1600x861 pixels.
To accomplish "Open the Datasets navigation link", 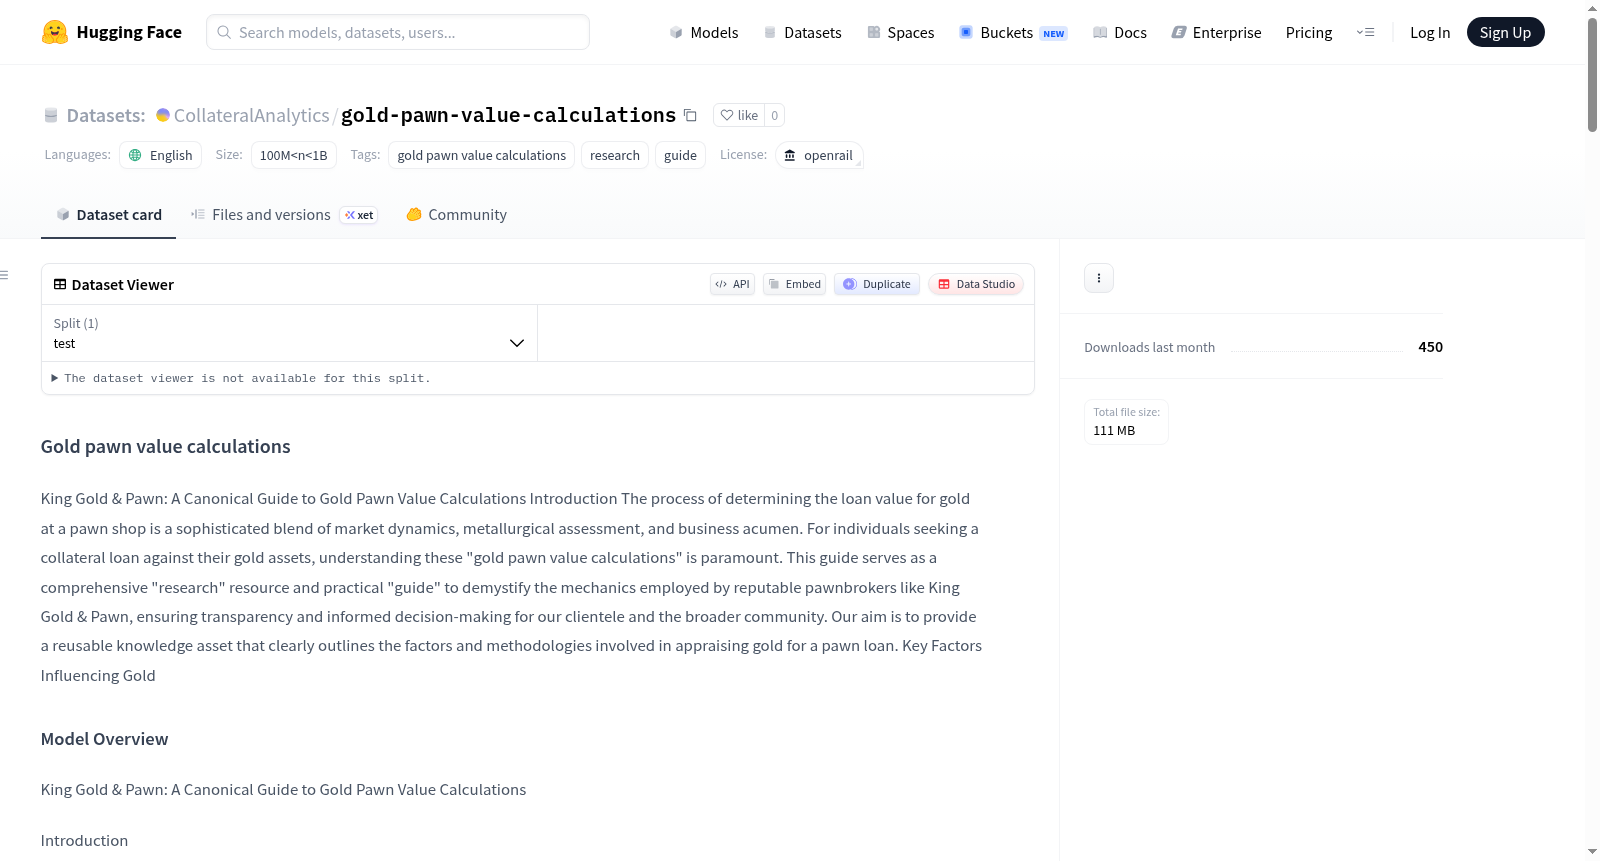I will [x=802, y=32].
